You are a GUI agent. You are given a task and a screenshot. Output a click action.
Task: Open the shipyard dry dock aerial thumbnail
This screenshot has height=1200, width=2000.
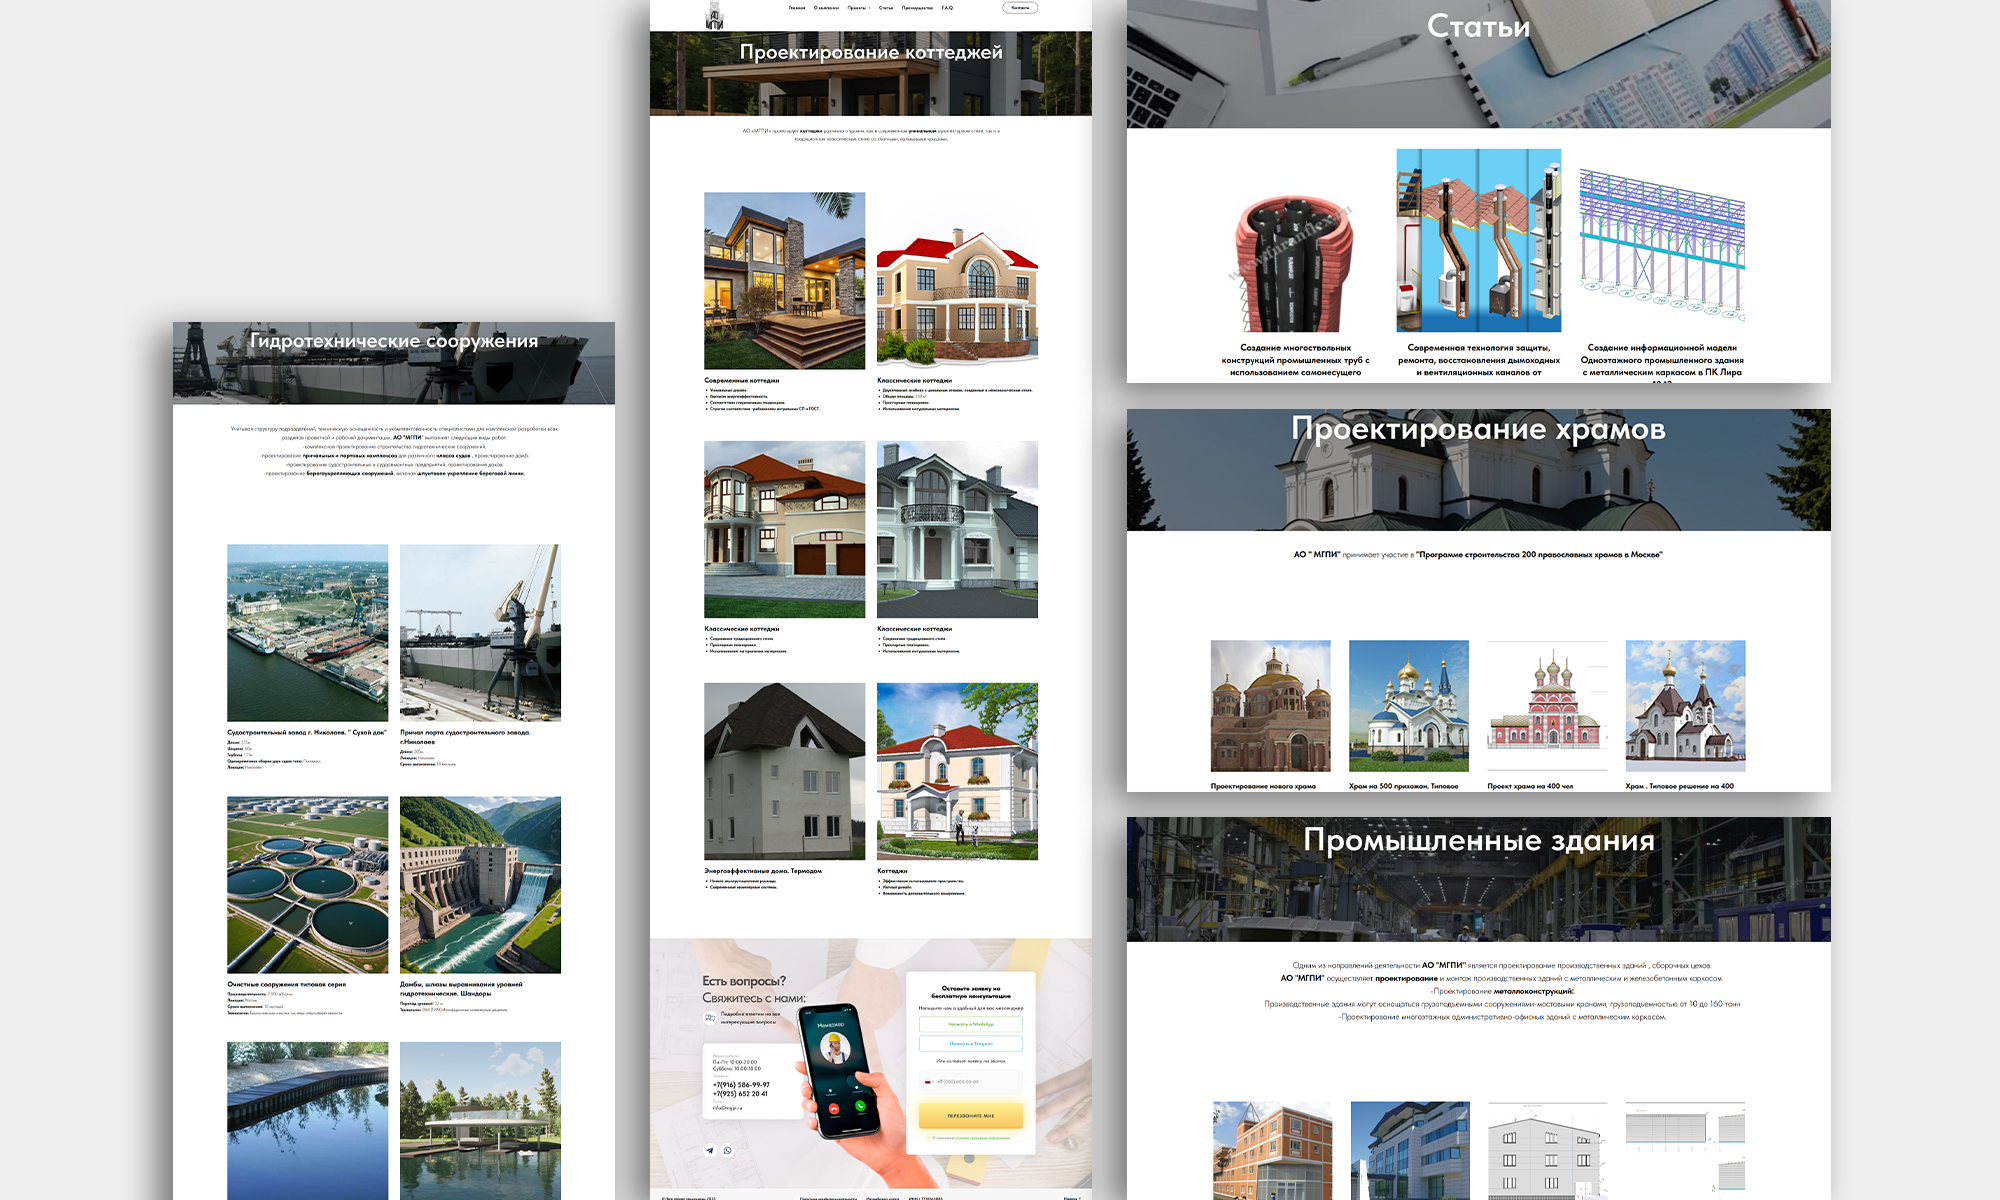[x=307, y=632]
